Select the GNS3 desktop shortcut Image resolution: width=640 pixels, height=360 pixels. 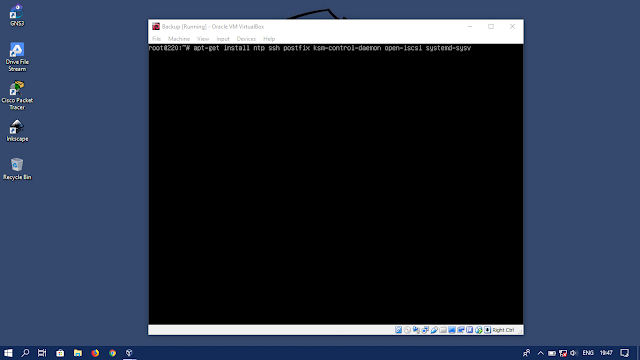(x=17, y=16)
